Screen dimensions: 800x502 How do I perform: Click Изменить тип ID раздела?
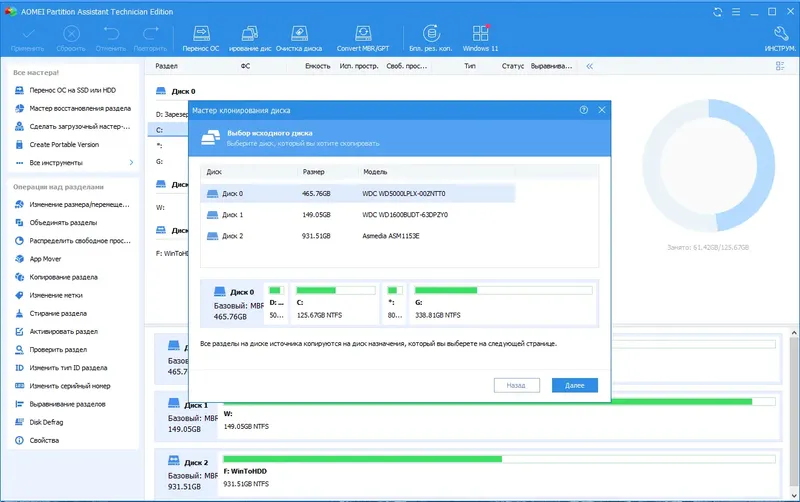click(68, 368)
